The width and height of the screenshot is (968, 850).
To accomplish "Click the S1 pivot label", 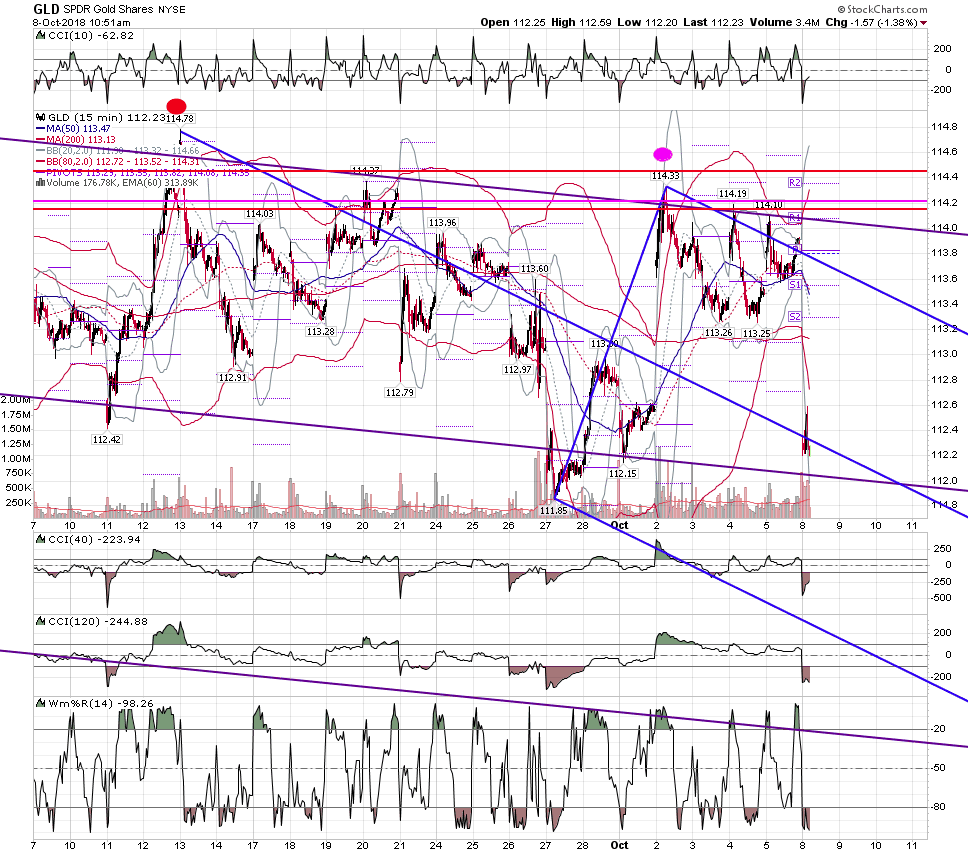I will point(795,285).
